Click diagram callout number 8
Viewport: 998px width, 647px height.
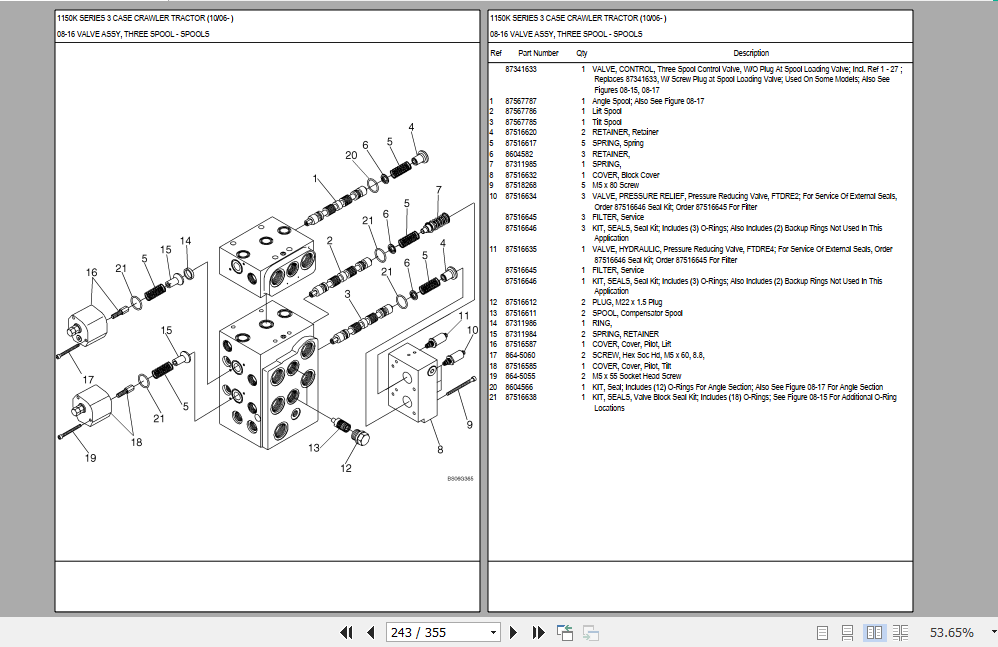pos(440,450)
